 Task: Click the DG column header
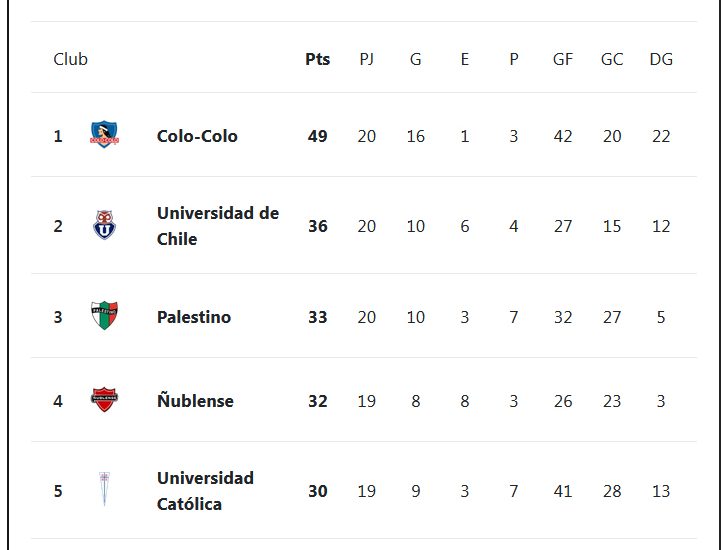pyautogui.click(x=661, y=59)
